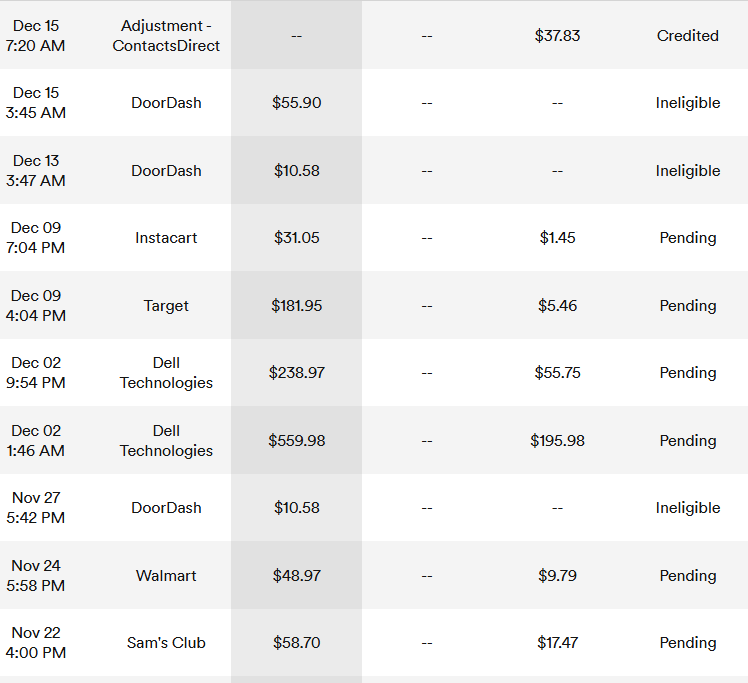The height and width of the screenshot is (683, 748).
Task: Open the Instacart transaction row
Action: 374,238
